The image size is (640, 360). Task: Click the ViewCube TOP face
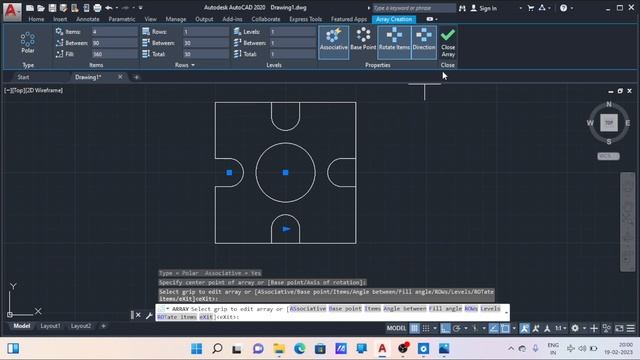pyautogui.click(x=609, y=122)
